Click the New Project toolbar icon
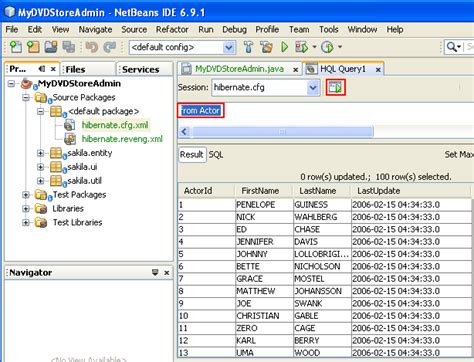Viewport: 474px width, 362px height. click(x=33, y=47)
